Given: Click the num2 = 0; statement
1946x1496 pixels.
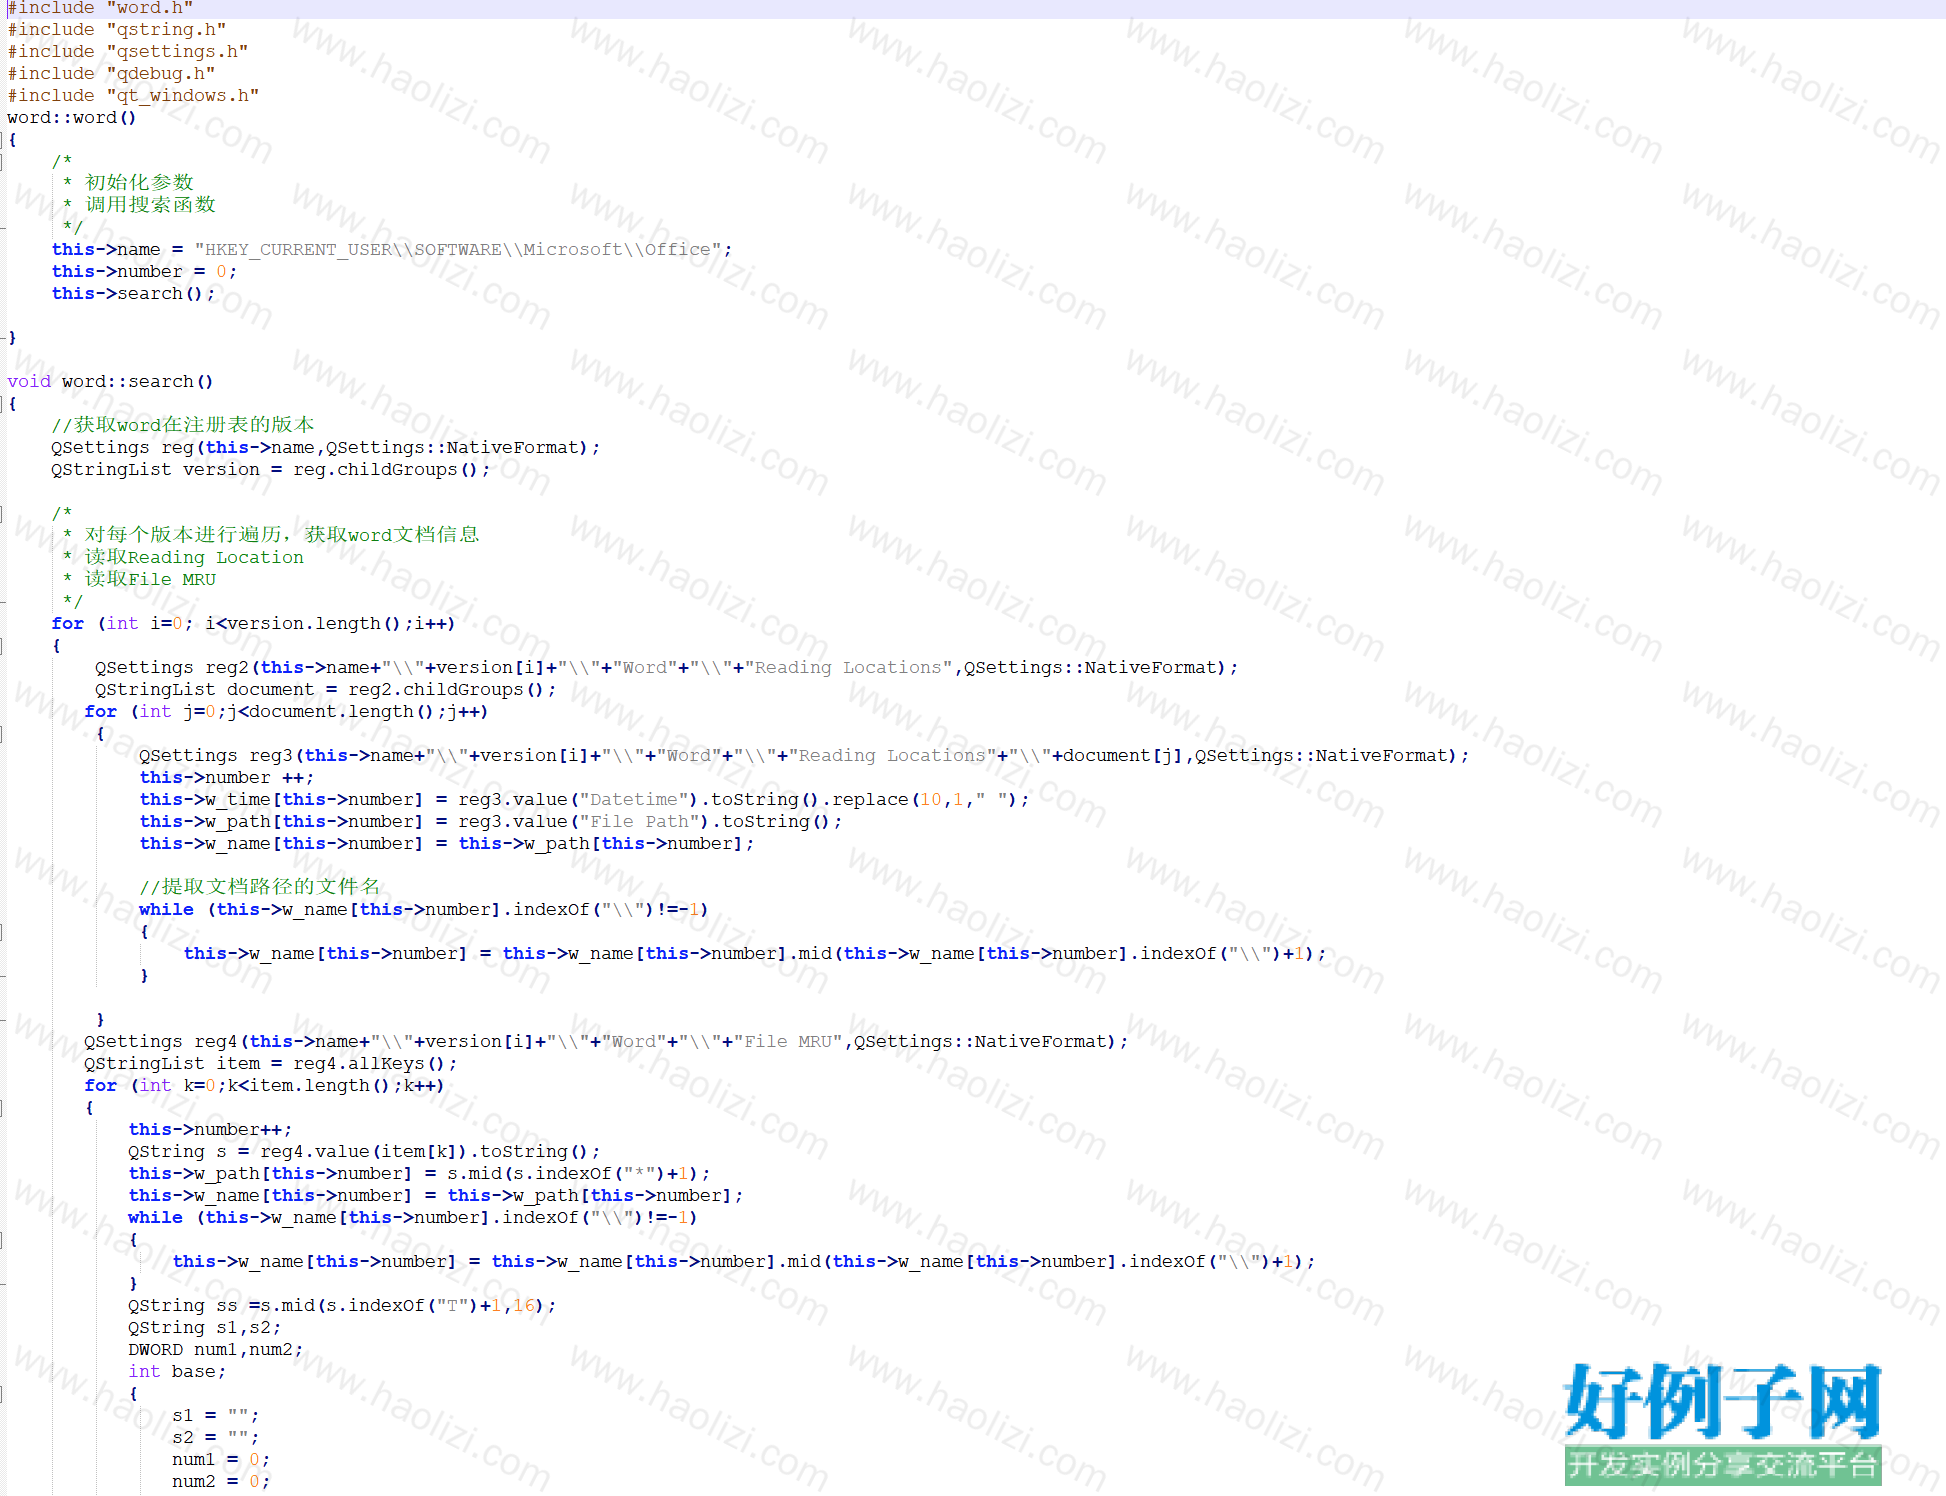Looking at the screenshot, I should click(221, 1482).
